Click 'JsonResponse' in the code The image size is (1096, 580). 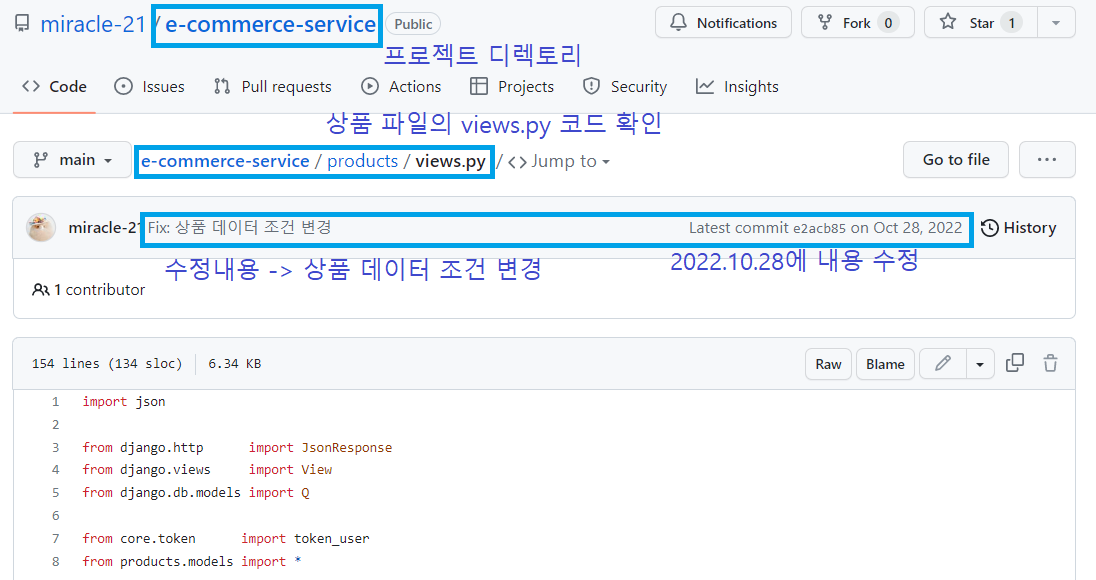347,448
